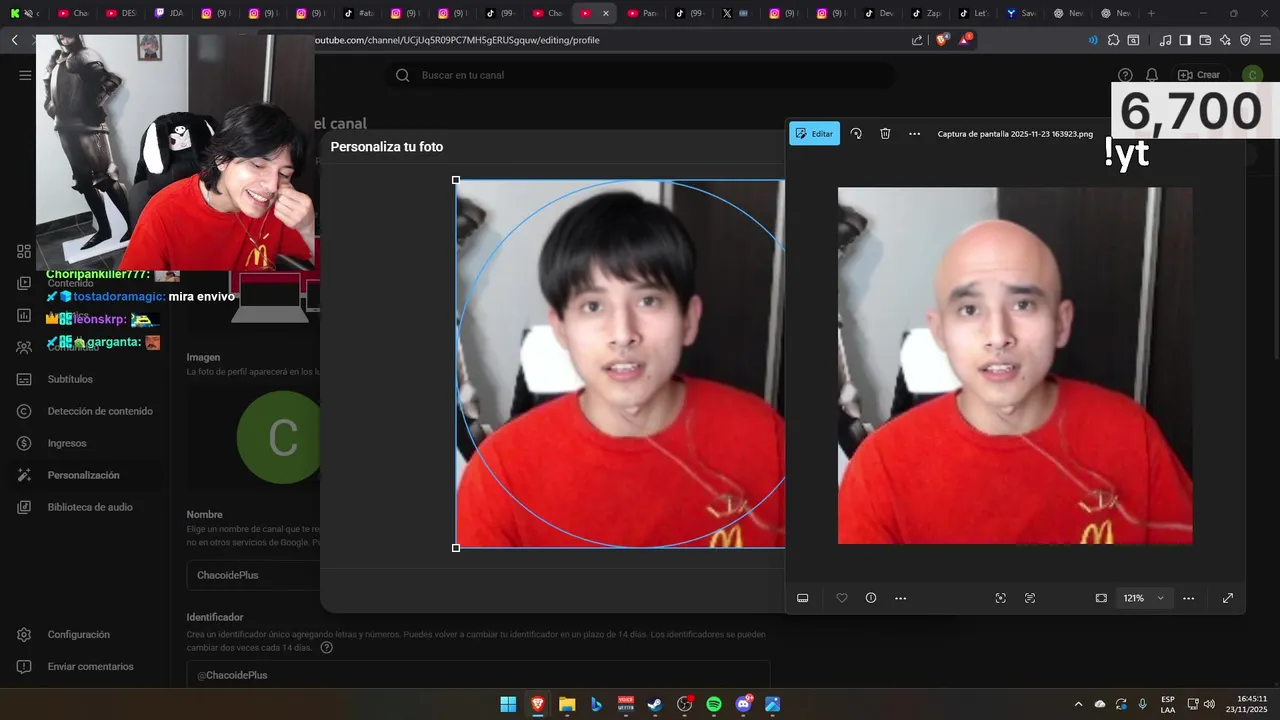Click the scan text icon in Photos
This screenshot has width=1280, height=720.
[x=1030, y=598]
